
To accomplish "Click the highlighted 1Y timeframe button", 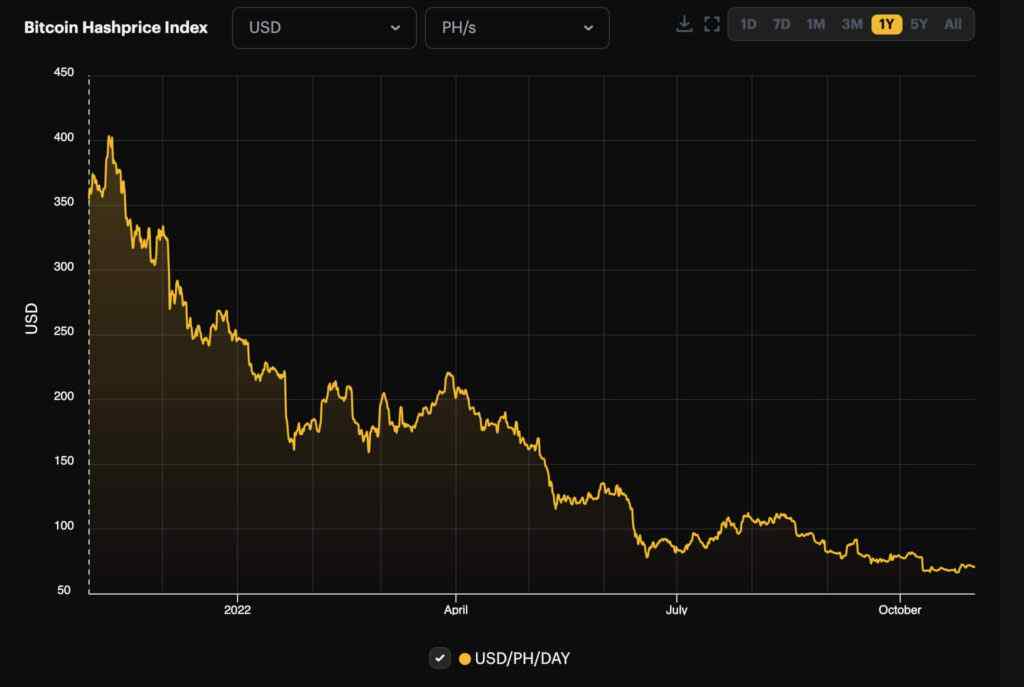I will pos(885,24).
